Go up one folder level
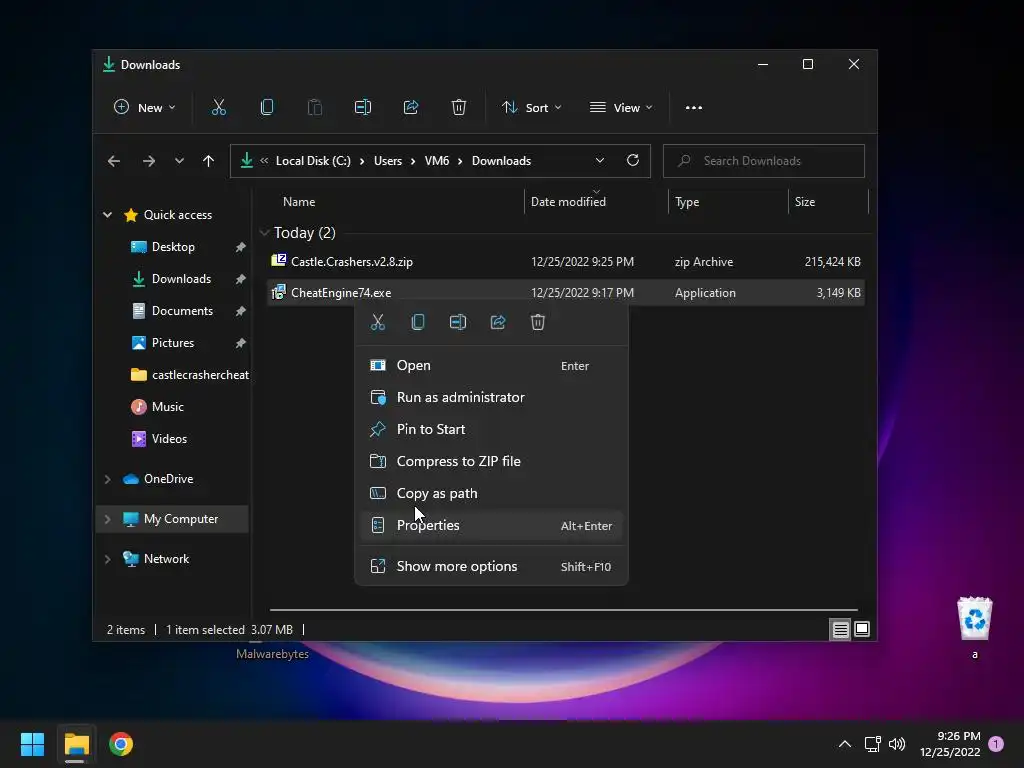This screenshot has height=768, width=1024. tap(208, 161)
